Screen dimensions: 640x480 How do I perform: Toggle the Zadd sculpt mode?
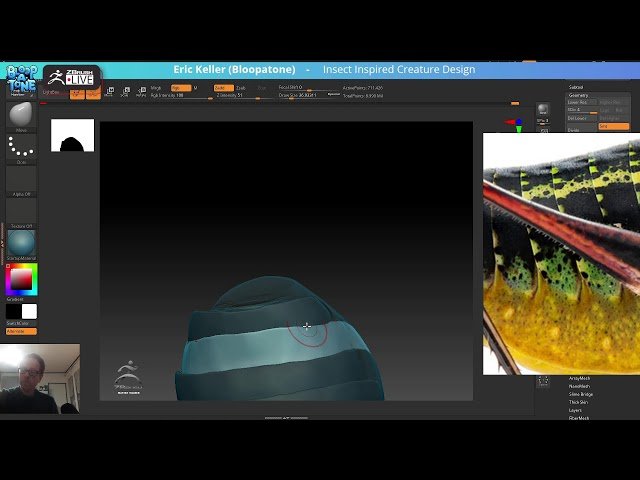(222, 88)
